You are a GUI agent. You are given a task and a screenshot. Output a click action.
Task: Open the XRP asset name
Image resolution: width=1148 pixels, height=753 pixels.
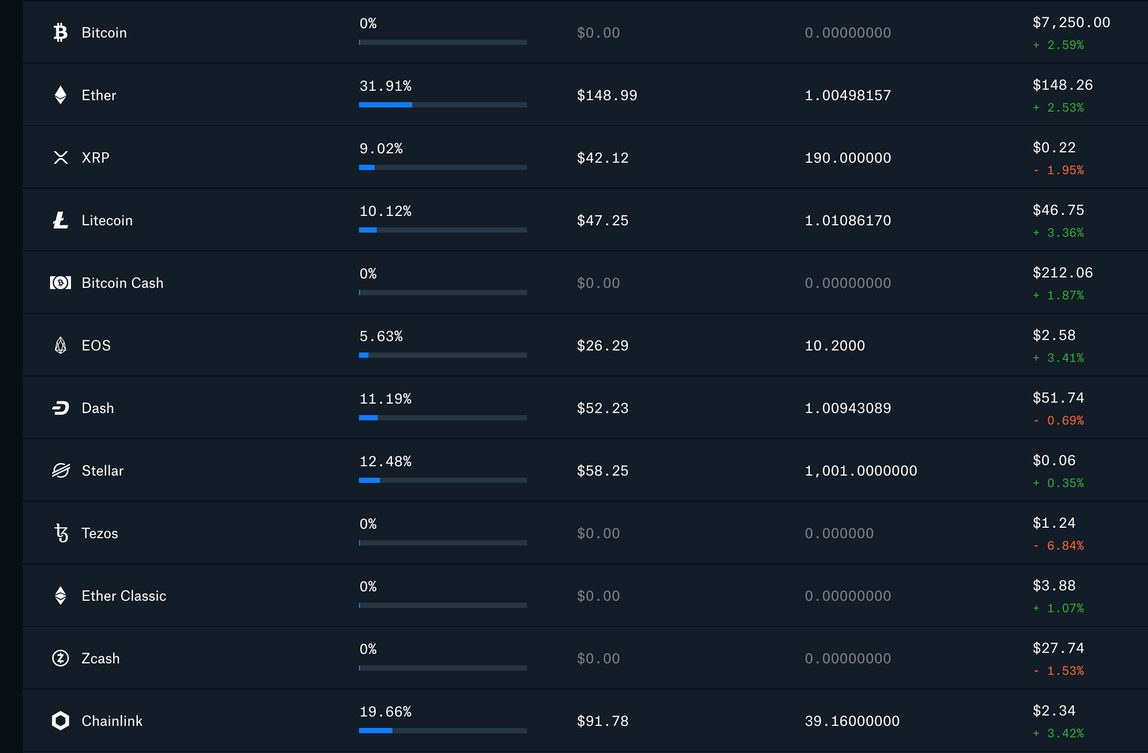pyautogui.click(x=95, y=157)
